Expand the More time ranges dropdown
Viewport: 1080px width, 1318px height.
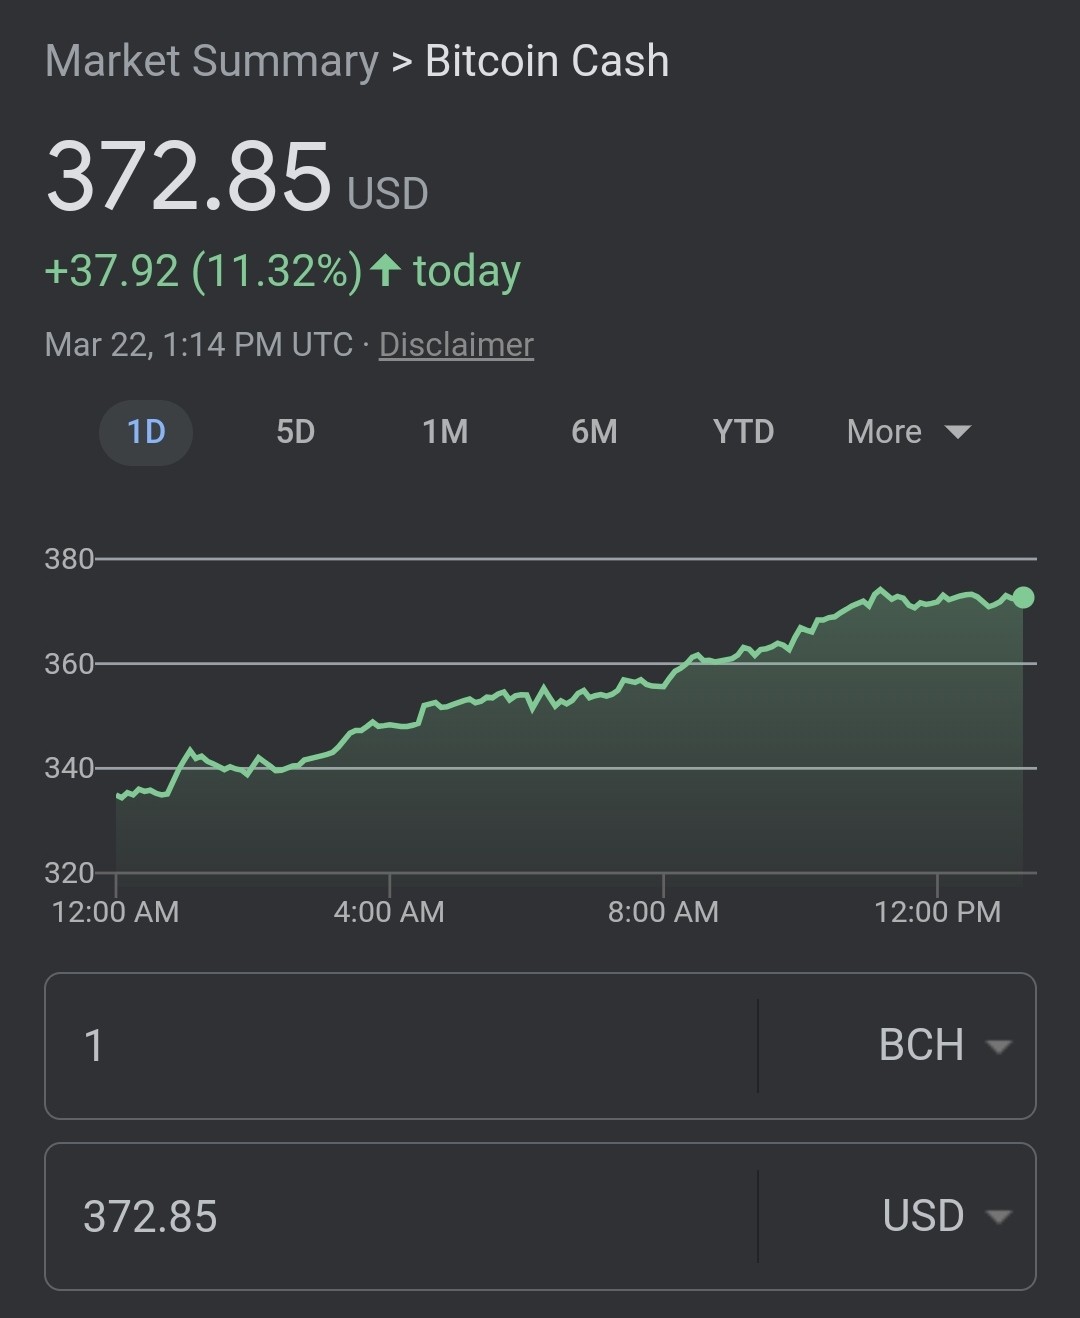(x=908, y=432)
